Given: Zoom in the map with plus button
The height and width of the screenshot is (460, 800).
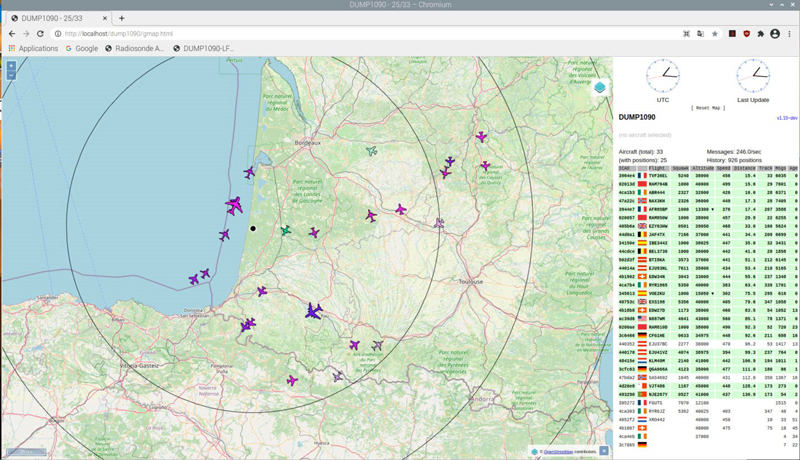Looking at the screenshot, I should (11, 66).
